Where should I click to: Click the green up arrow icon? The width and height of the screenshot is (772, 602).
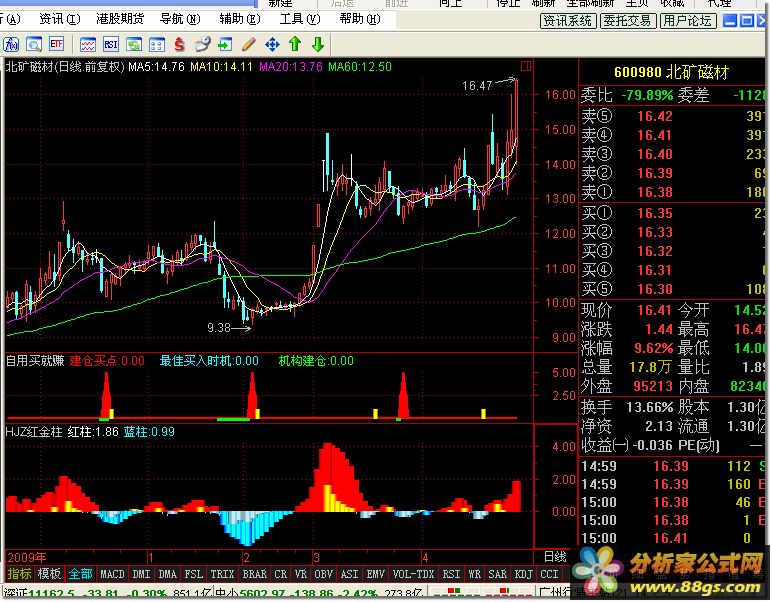point(295,44)
